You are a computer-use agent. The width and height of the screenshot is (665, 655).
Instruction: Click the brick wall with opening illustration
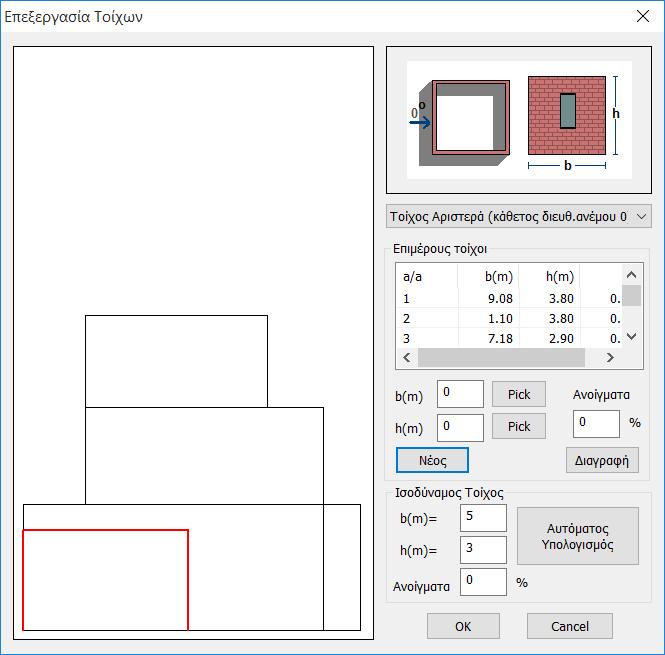point(567,115)
